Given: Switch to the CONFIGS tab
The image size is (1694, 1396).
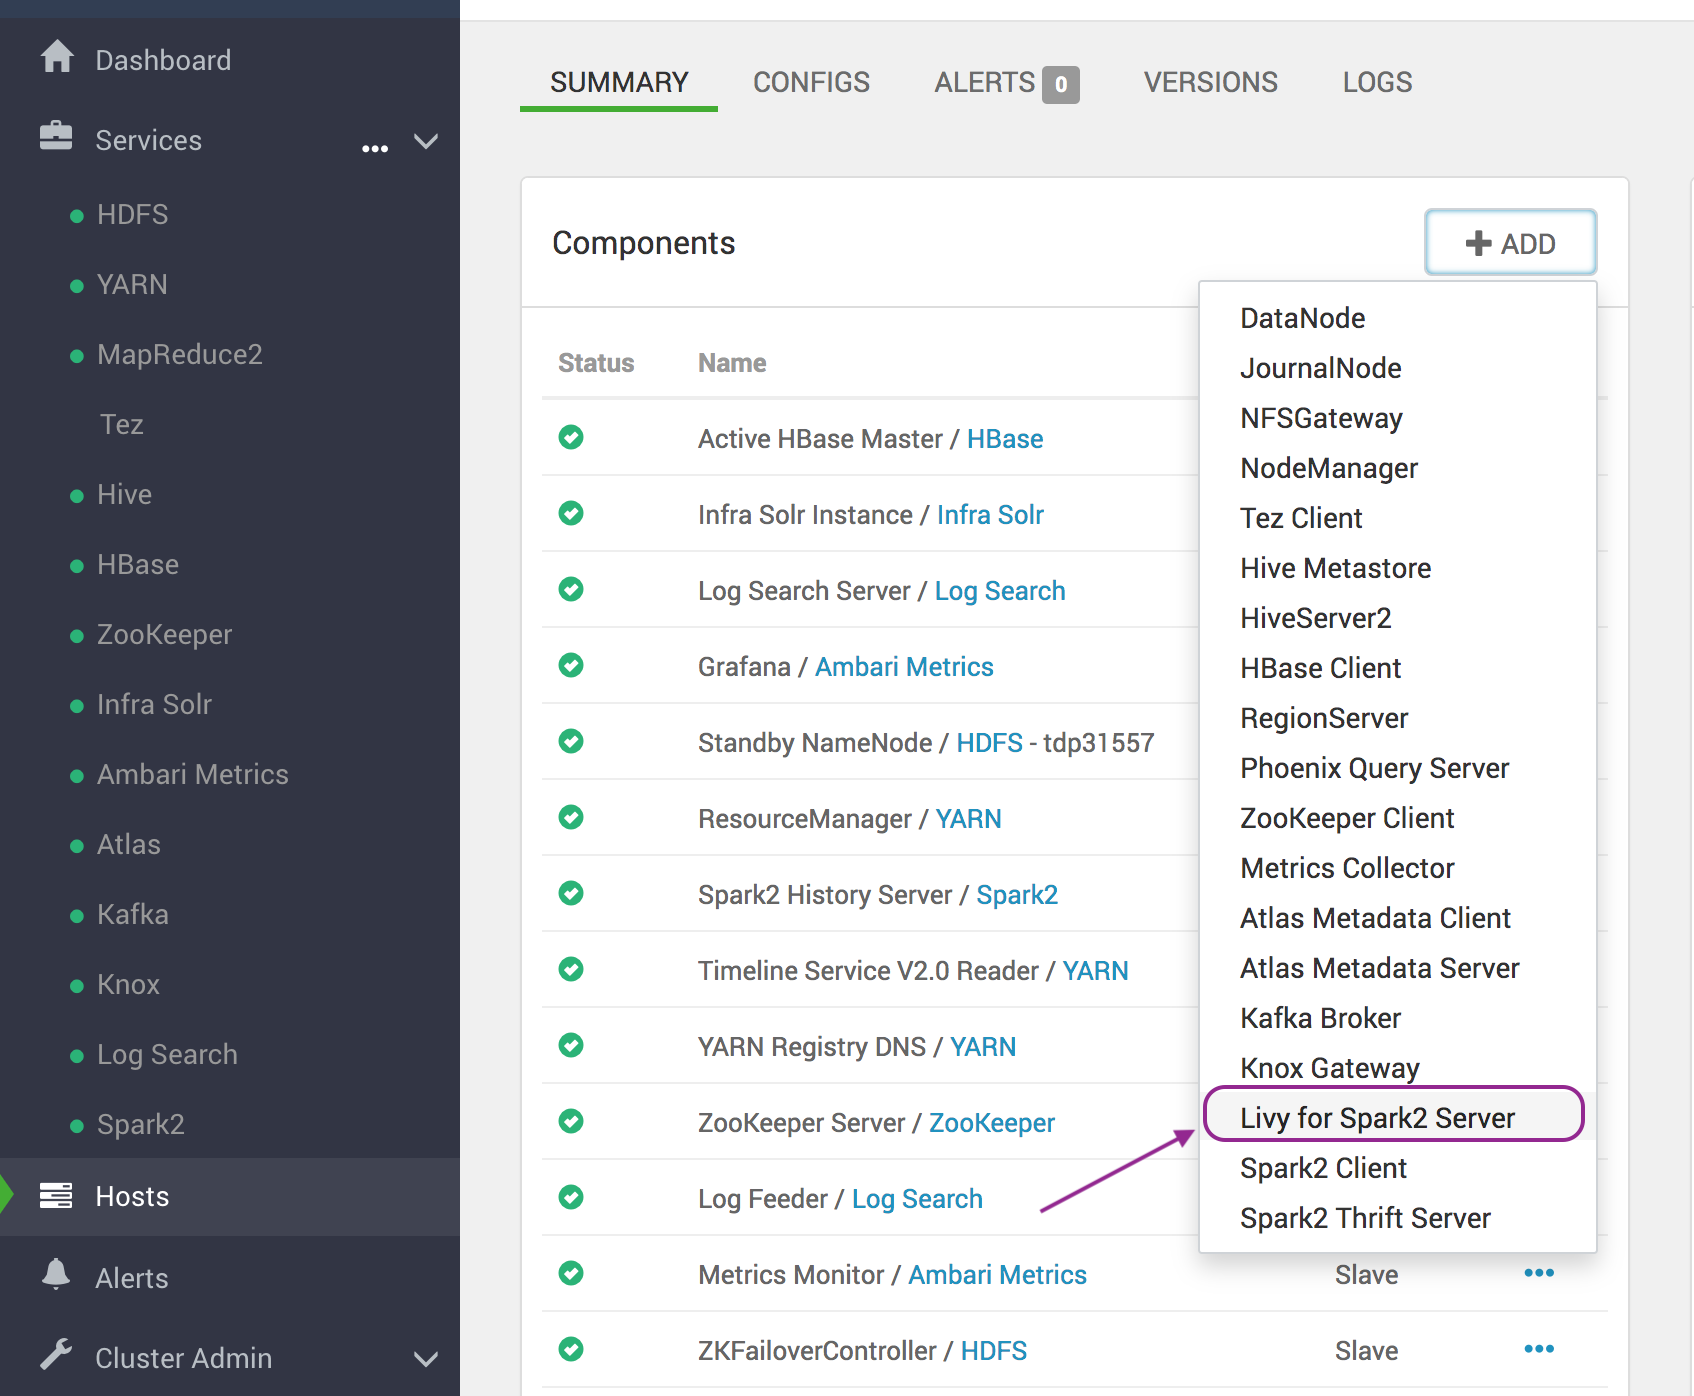Looking at the screenshot, I should click(x=811, y=82).
